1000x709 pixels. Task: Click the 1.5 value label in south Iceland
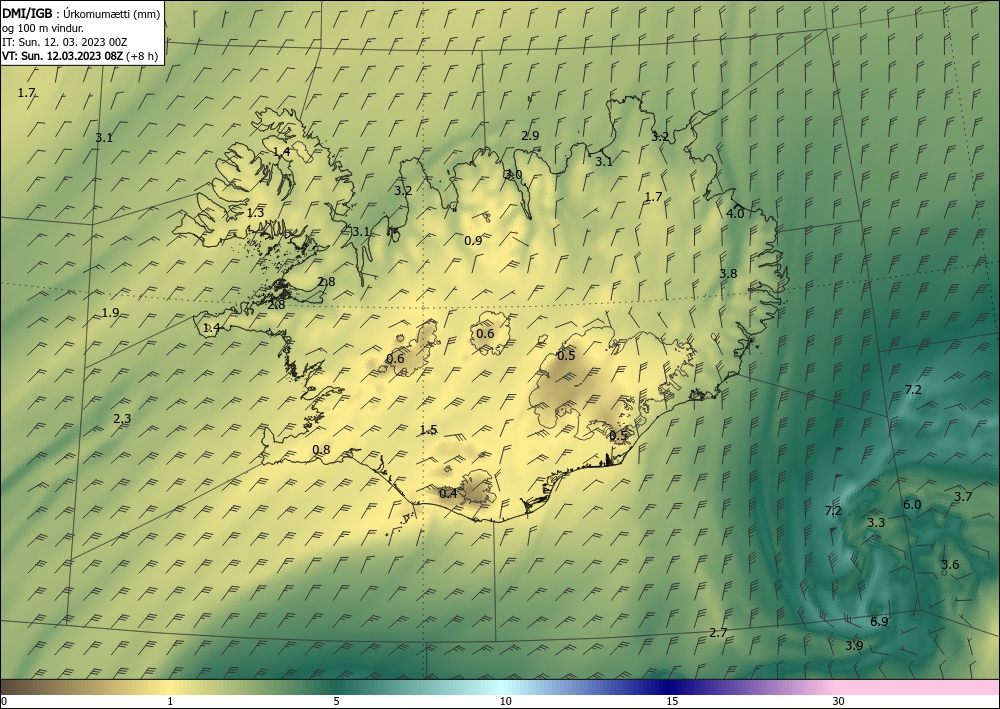tap(429, 430)
